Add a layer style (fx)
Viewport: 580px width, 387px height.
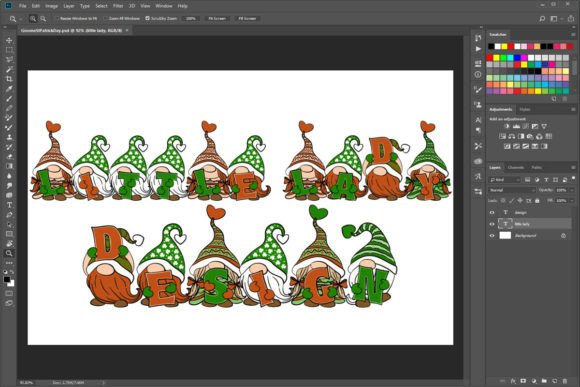coord(513,380)
